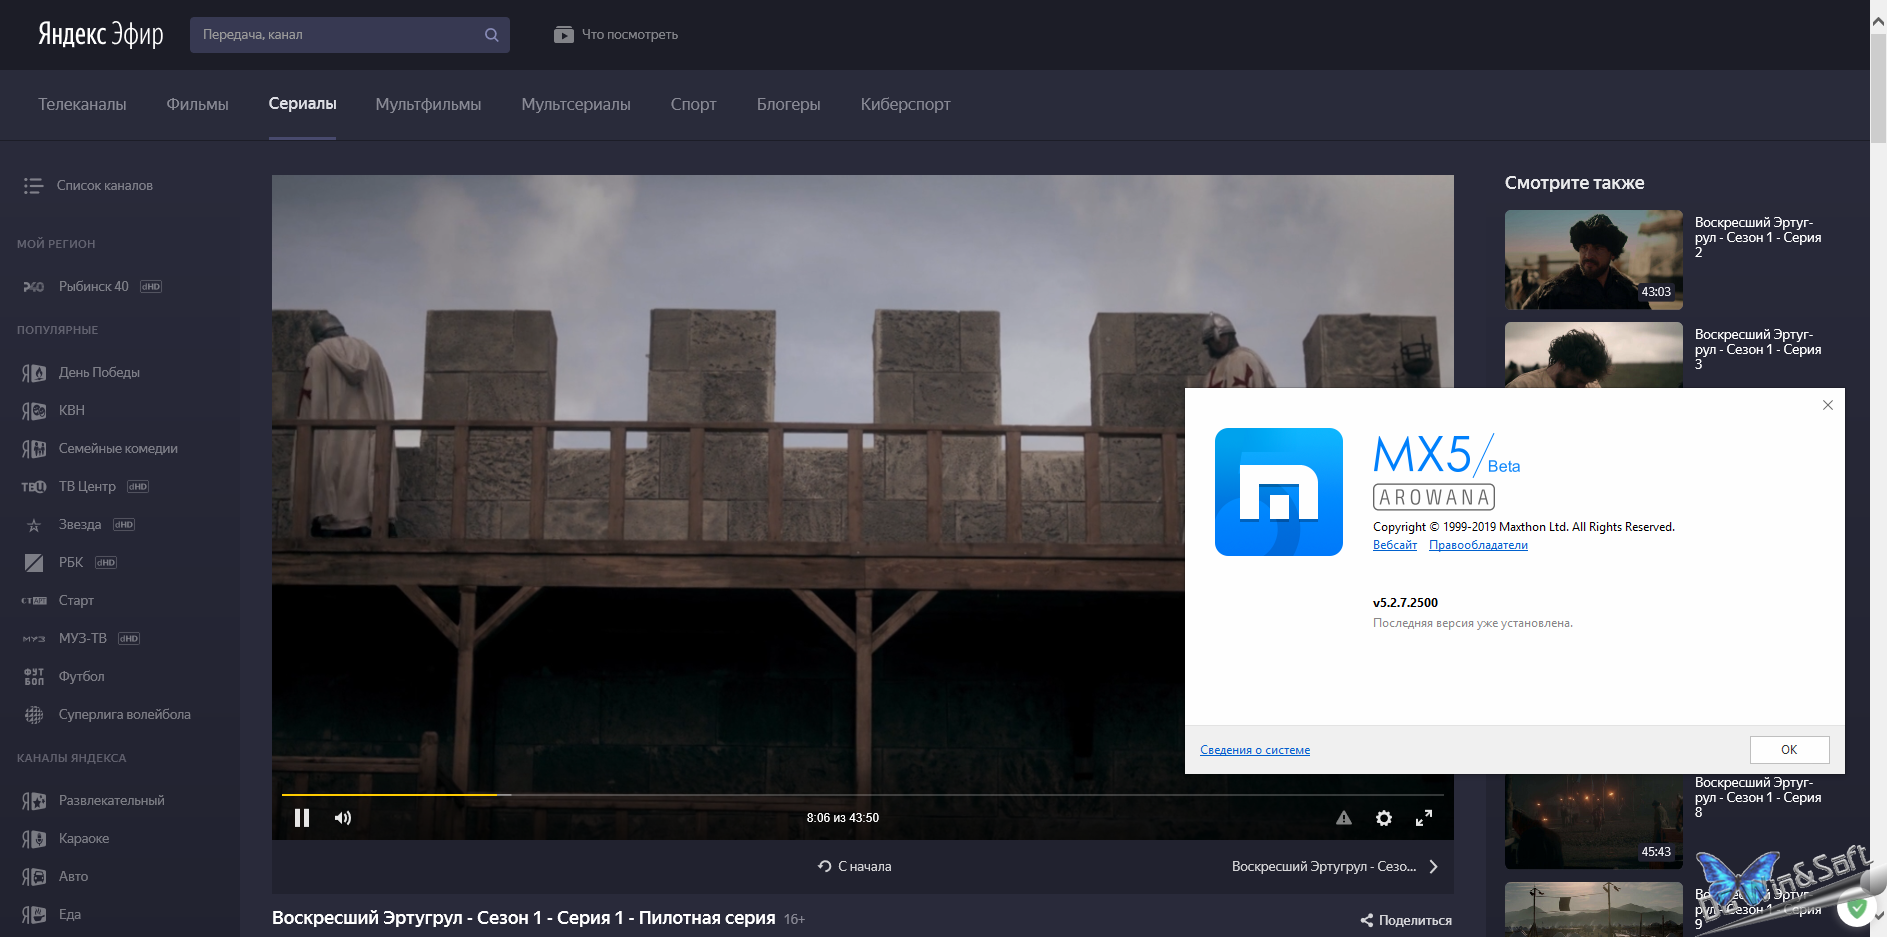Open Сведения о системе link

(1255, 750)
